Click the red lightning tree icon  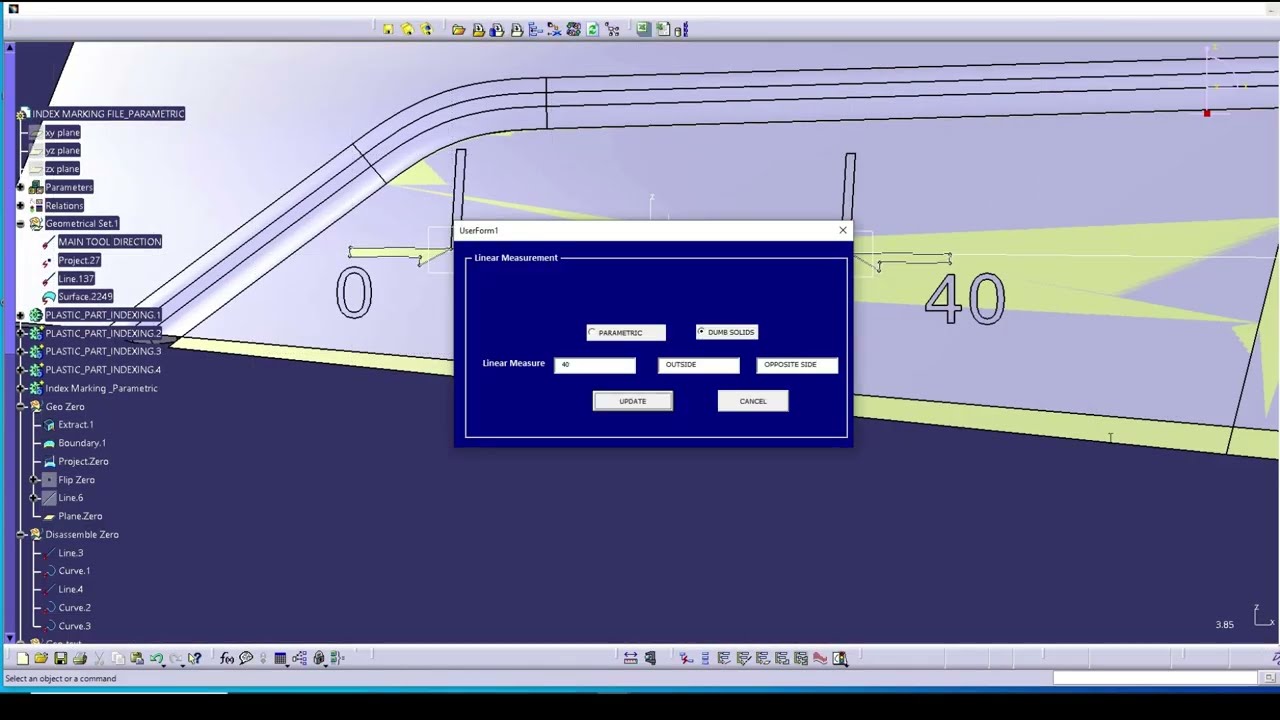click(686, 658)
